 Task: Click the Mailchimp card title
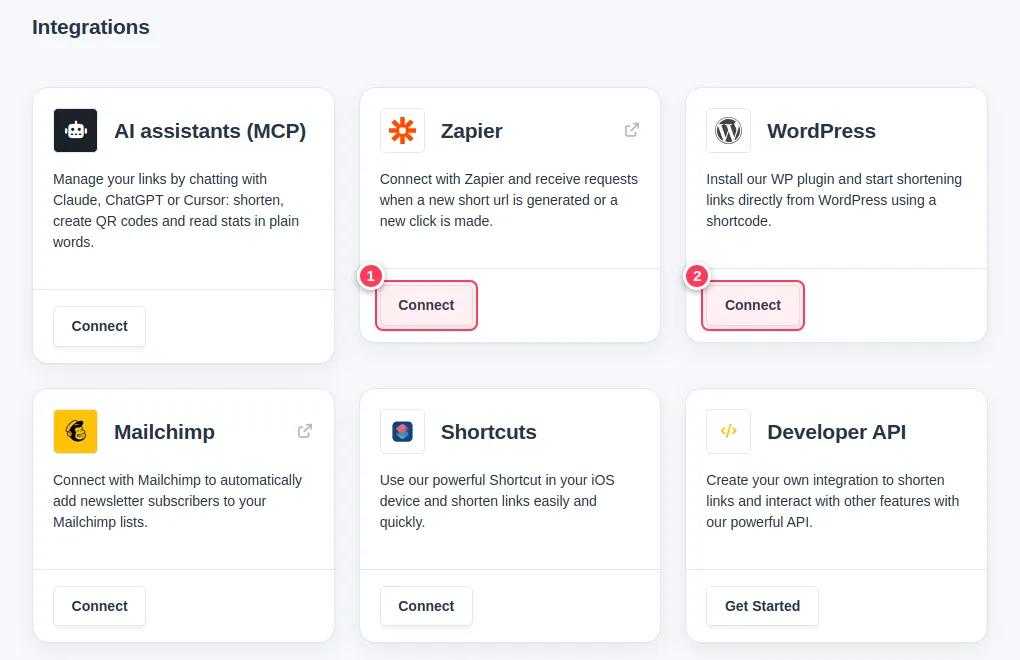coord(164,432)
